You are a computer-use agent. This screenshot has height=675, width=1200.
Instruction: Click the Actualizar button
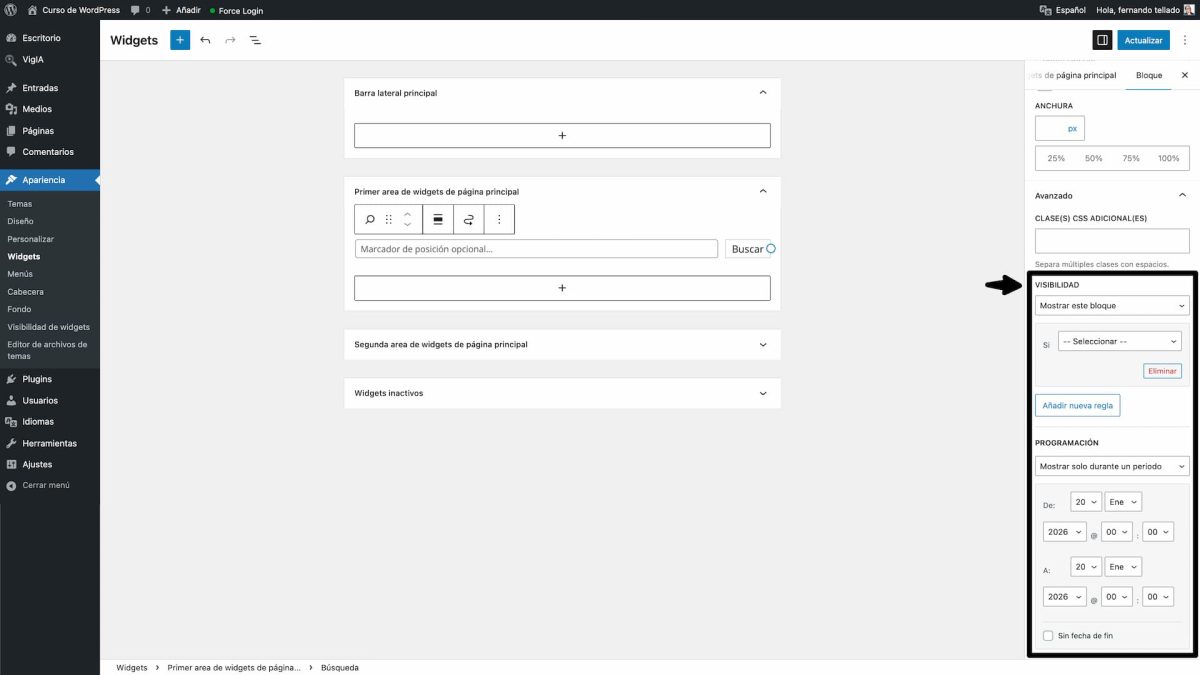[x=1143, y=39]
